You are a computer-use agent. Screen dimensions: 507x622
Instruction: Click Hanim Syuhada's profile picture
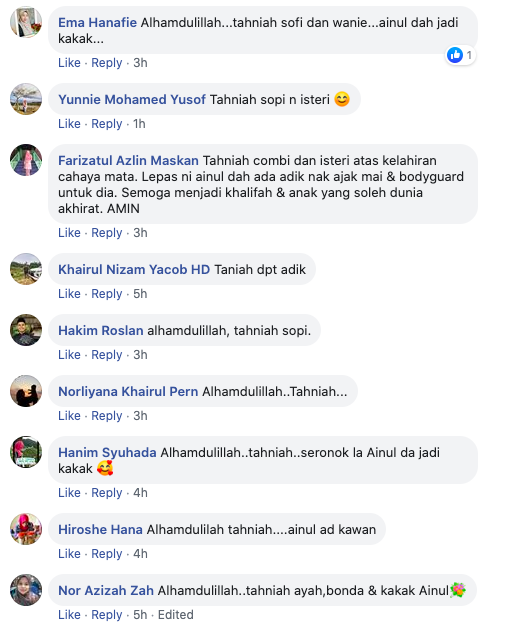pyautogui.click(x=26, y=452)
